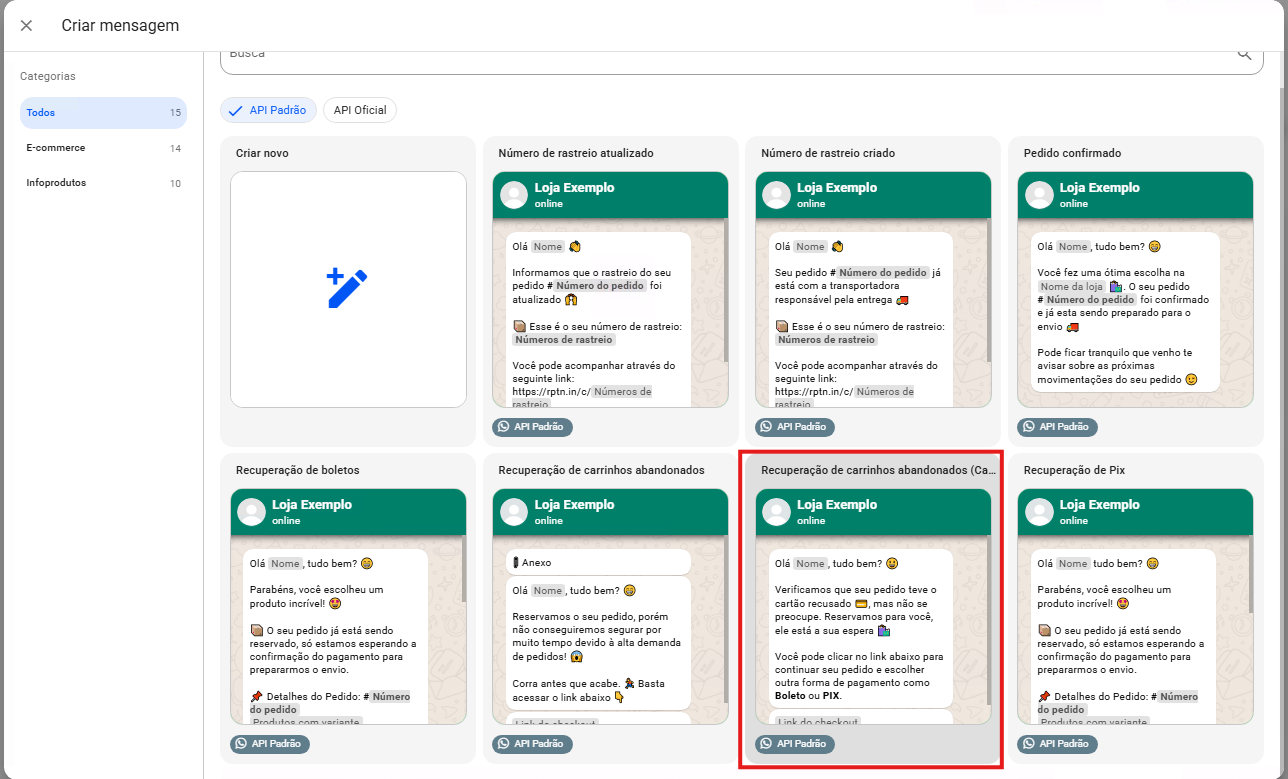Select the E-commerce category
The height and width of the screenshot is (779, 1288).
click(103, 148)
